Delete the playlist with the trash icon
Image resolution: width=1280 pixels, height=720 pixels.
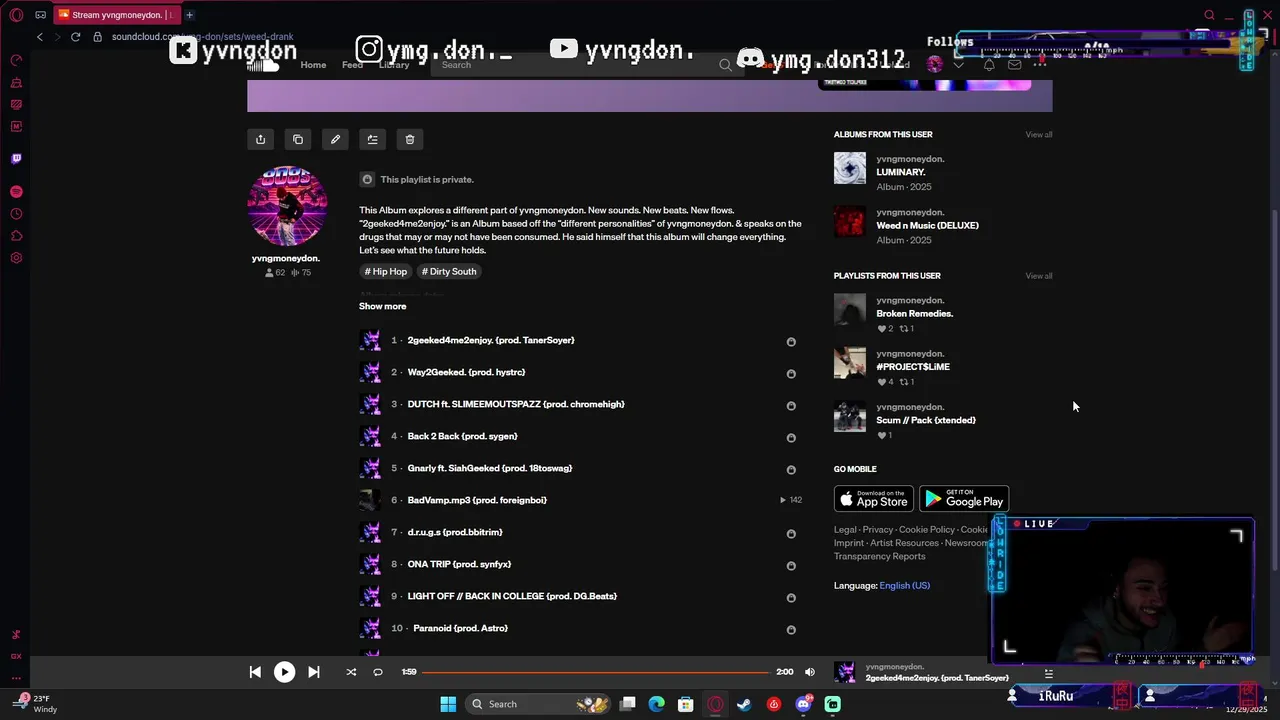tap(409, 139)
